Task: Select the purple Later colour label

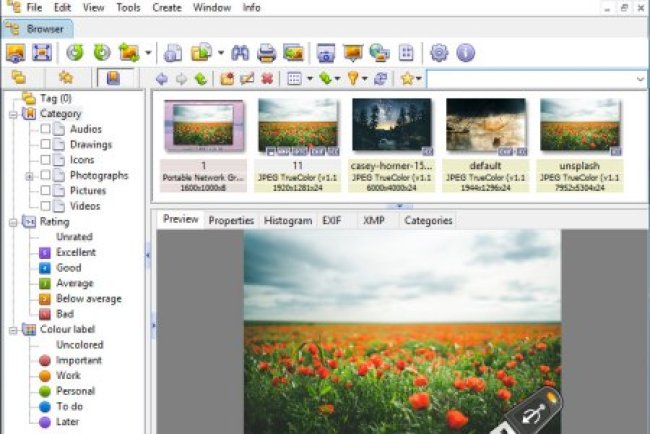Action: (x=69, y=423)
